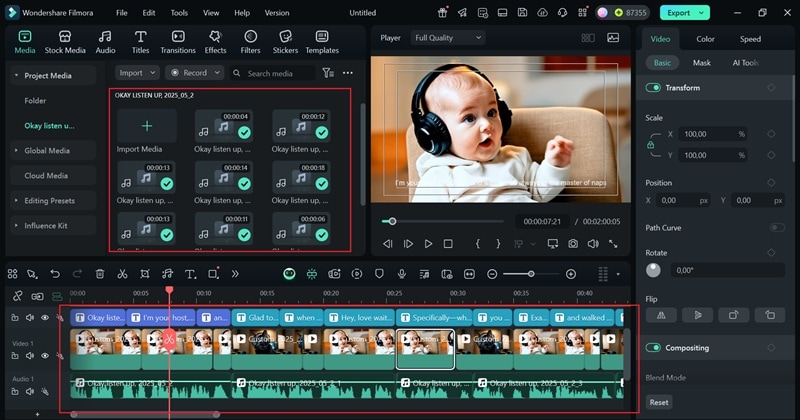Expand the Project Media section

click(x=16, y=76)
